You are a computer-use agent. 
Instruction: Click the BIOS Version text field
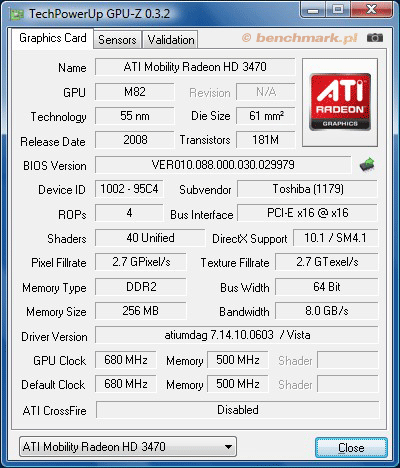223,165
